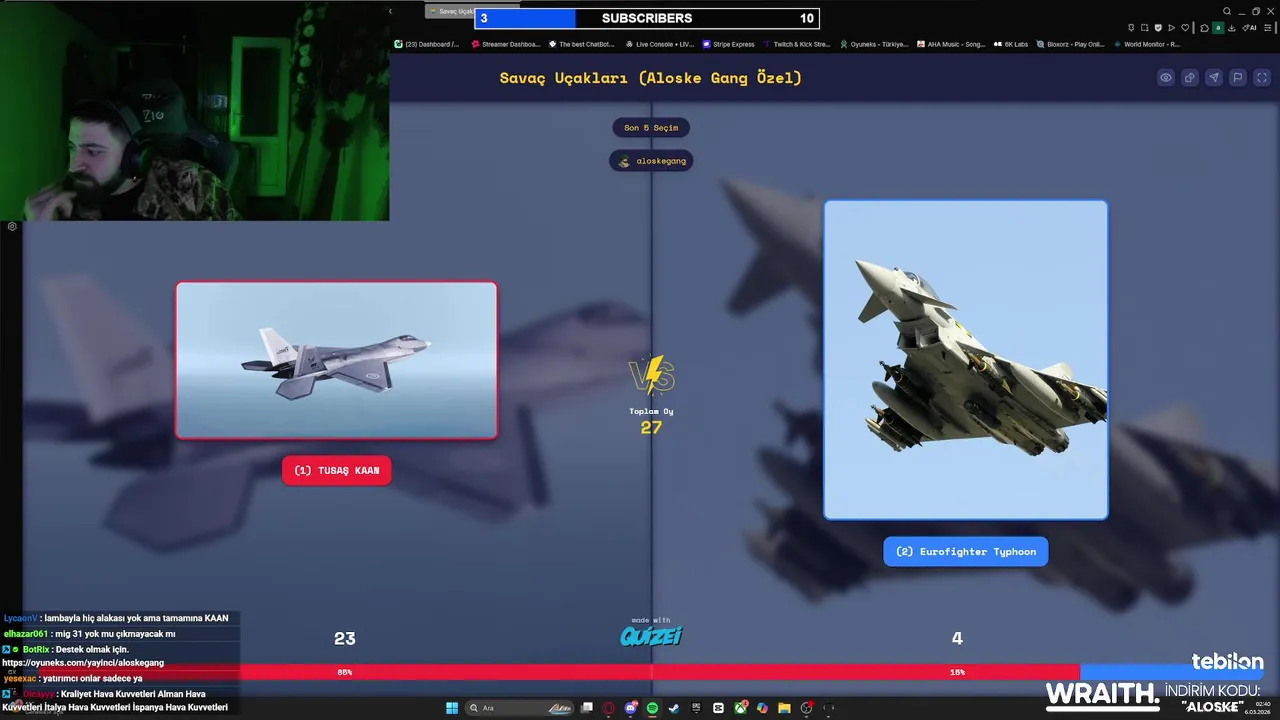Screen dimensions: 1280x720
Task: Click the browser heart bookmark icon
Action: click(1185, 28)
